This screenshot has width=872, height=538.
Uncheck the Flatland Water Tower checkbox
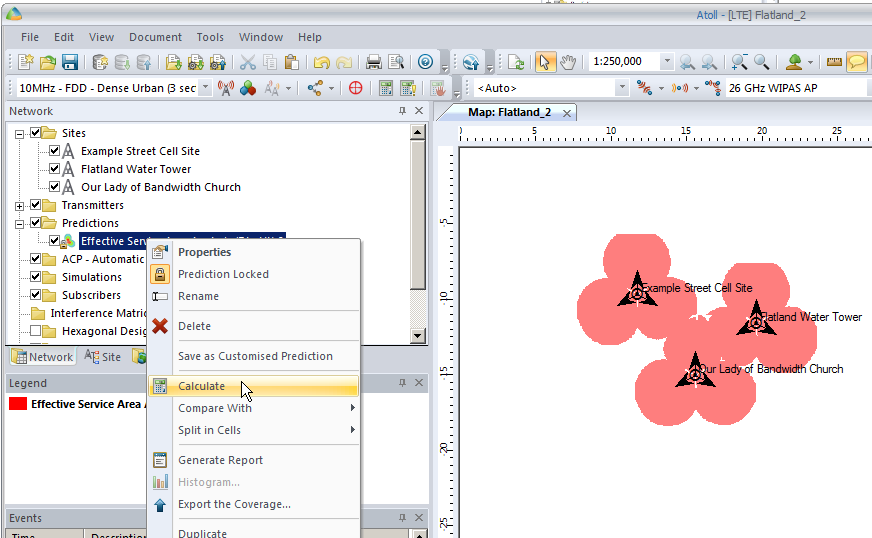(x=55, y=169)
